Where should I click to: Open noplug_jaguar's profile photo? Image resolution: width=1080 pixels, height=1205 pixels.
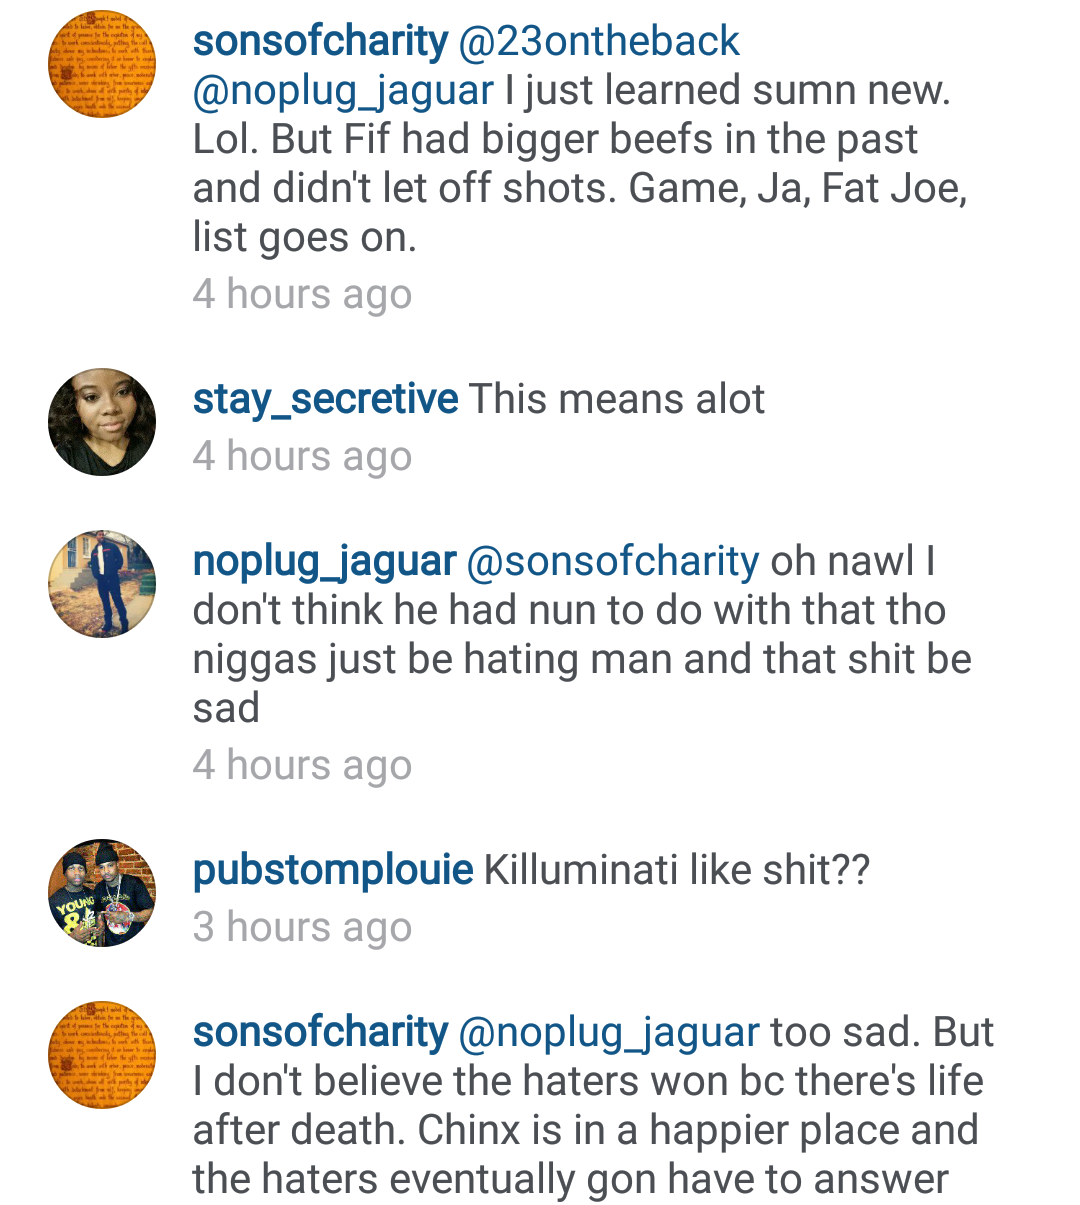[102, 584]
